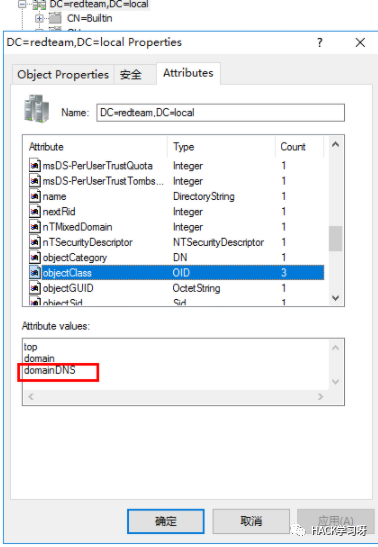Viewport: 378px width, 547px height.
Task: Click the DN type cell
Action: (x=180, y=257)
